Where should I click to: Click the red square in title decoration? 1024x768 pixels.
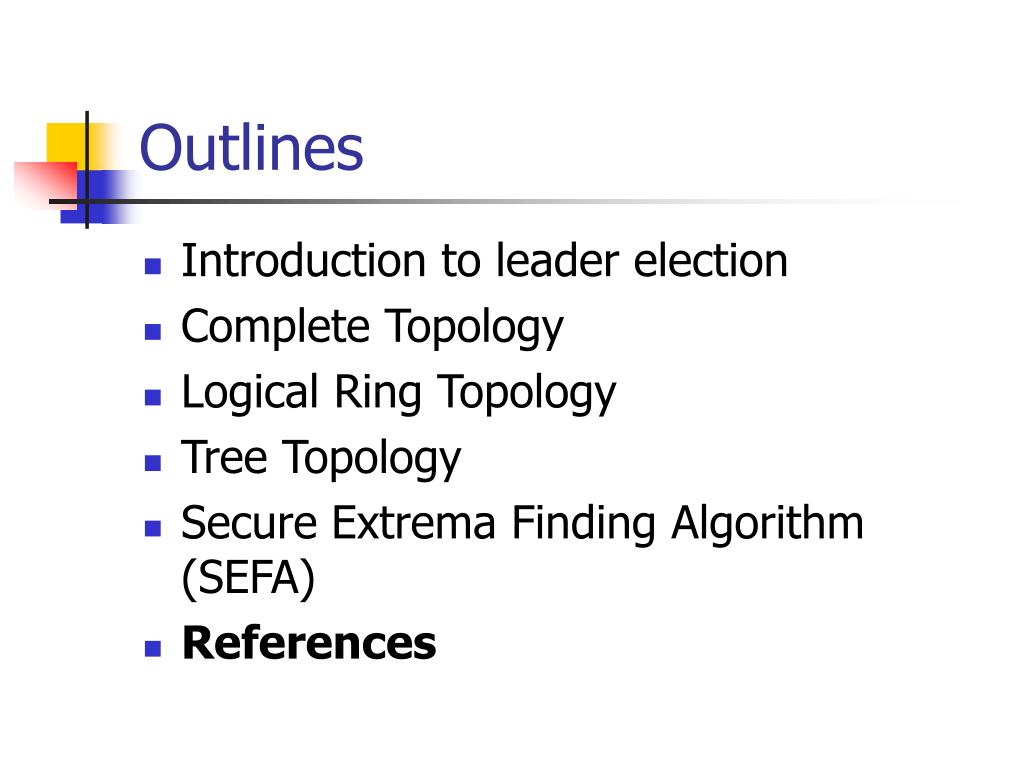pyautogui.click(x=44, y=184)
